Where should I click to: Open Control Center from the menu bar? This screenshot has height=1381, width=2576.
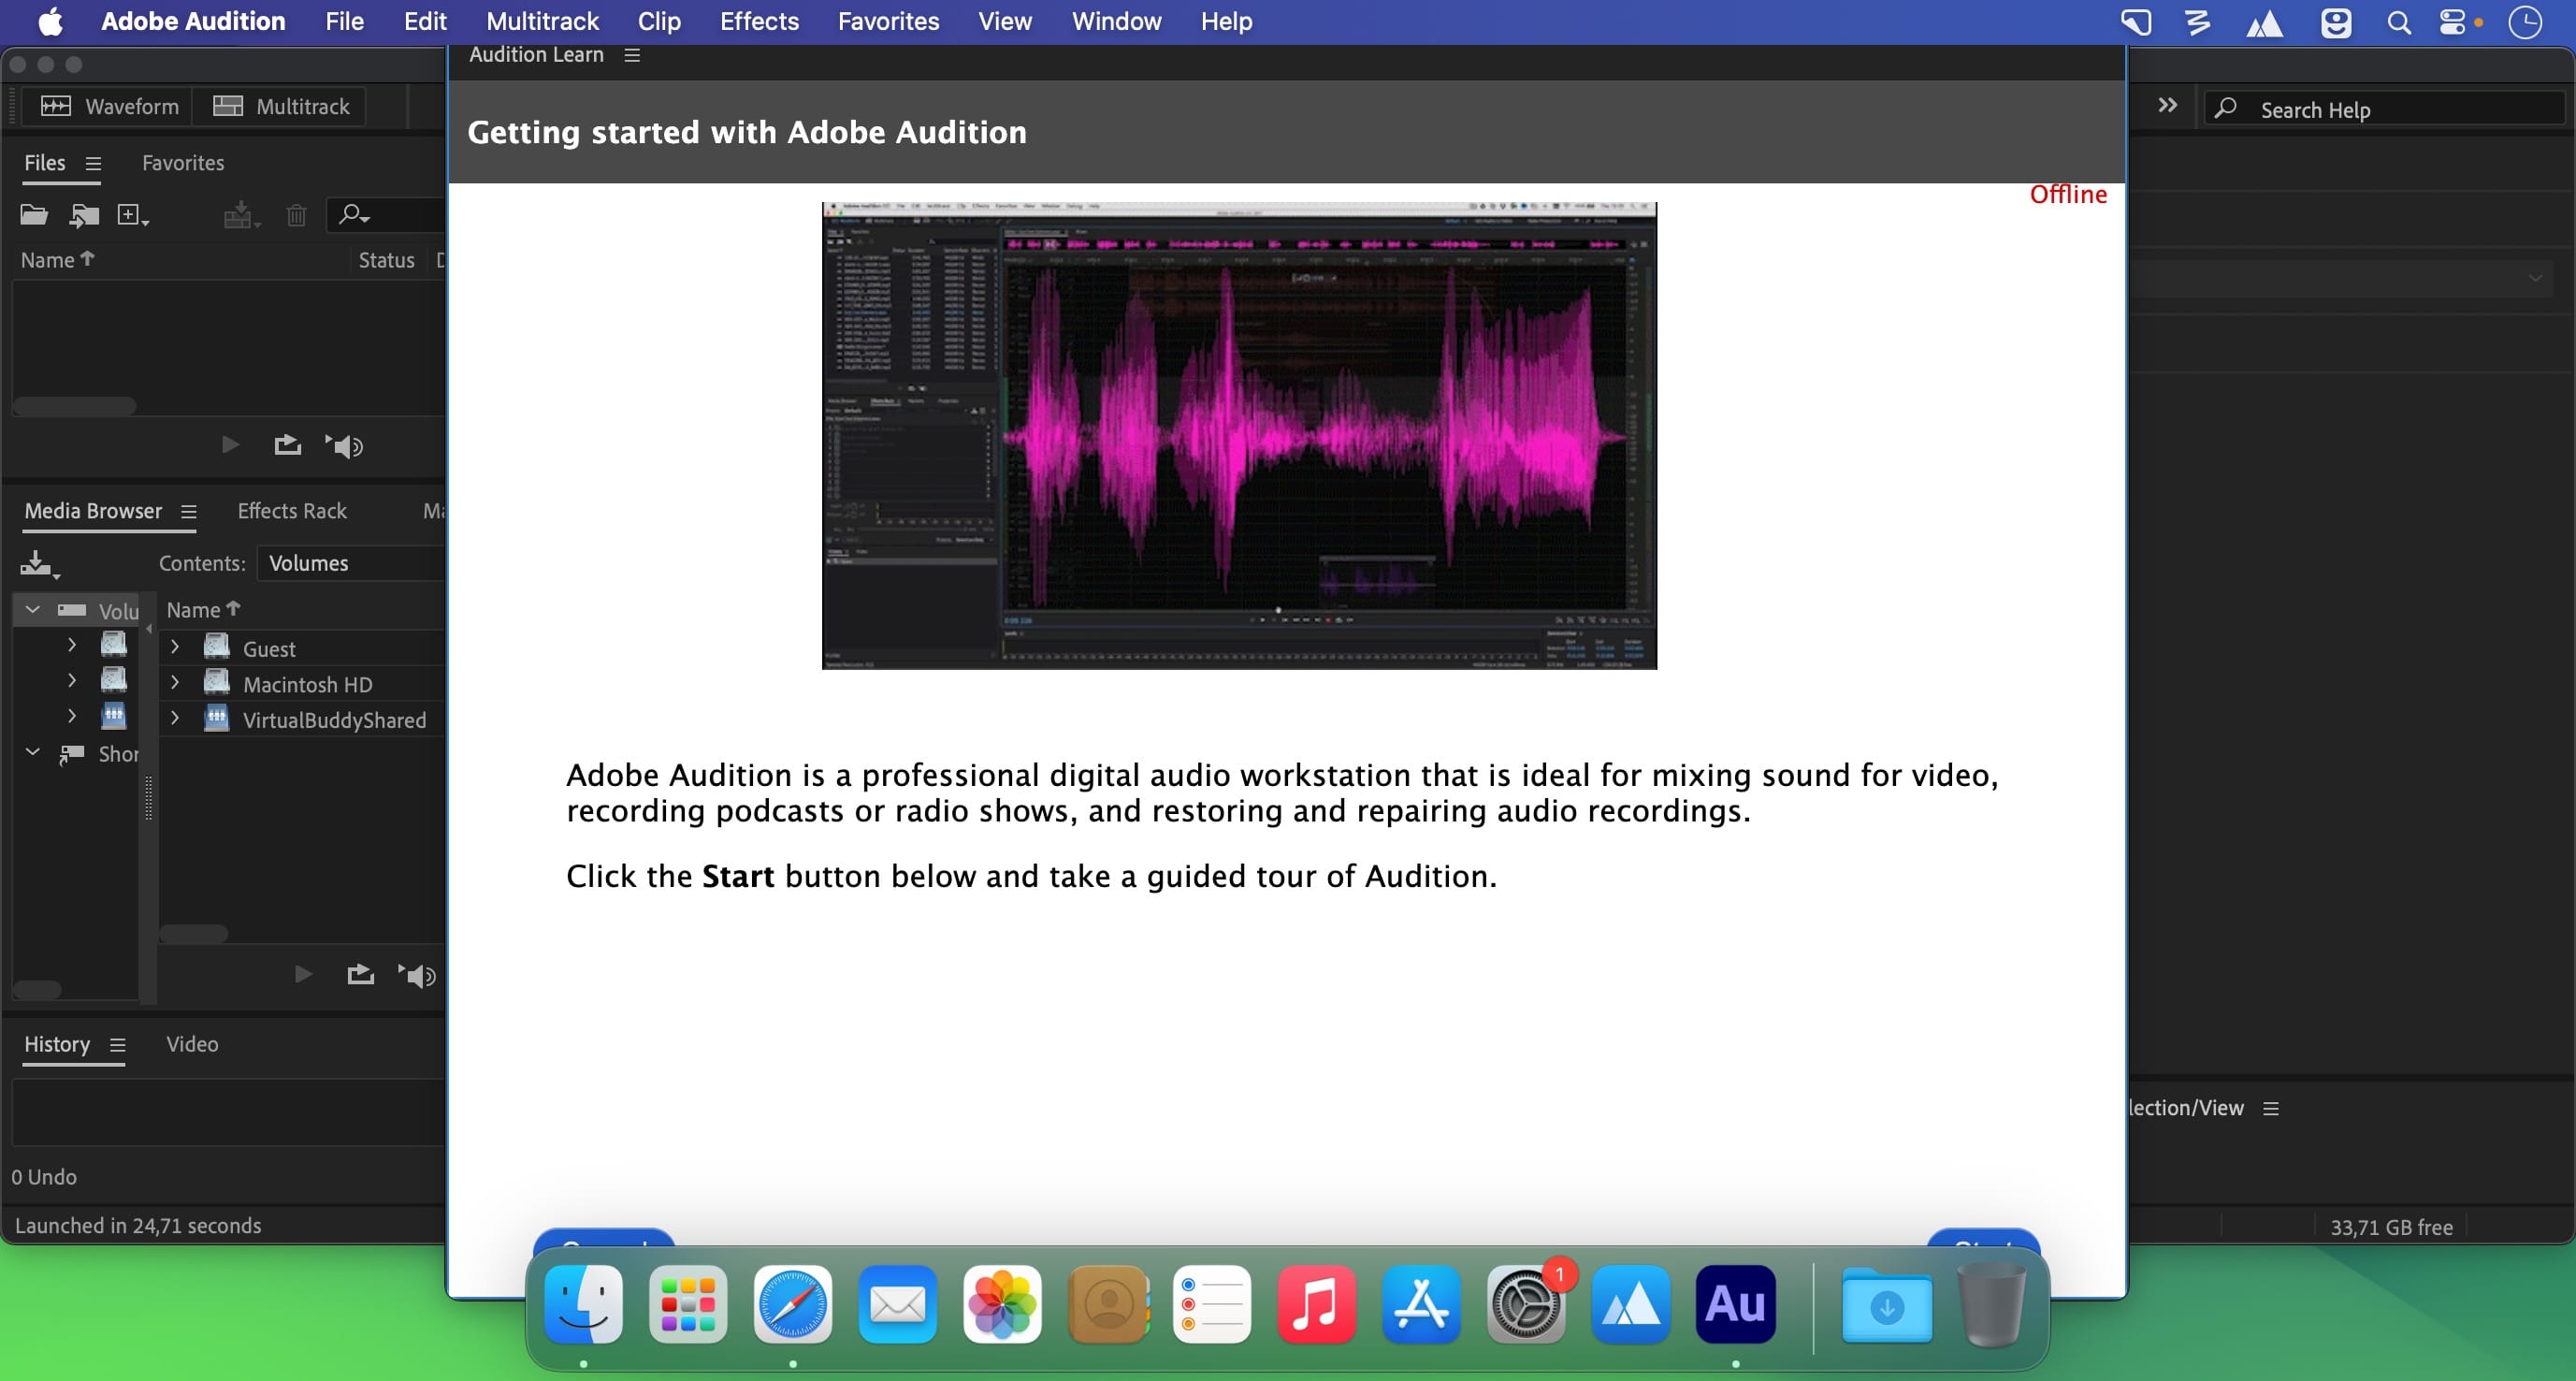tap(2453, 22)
